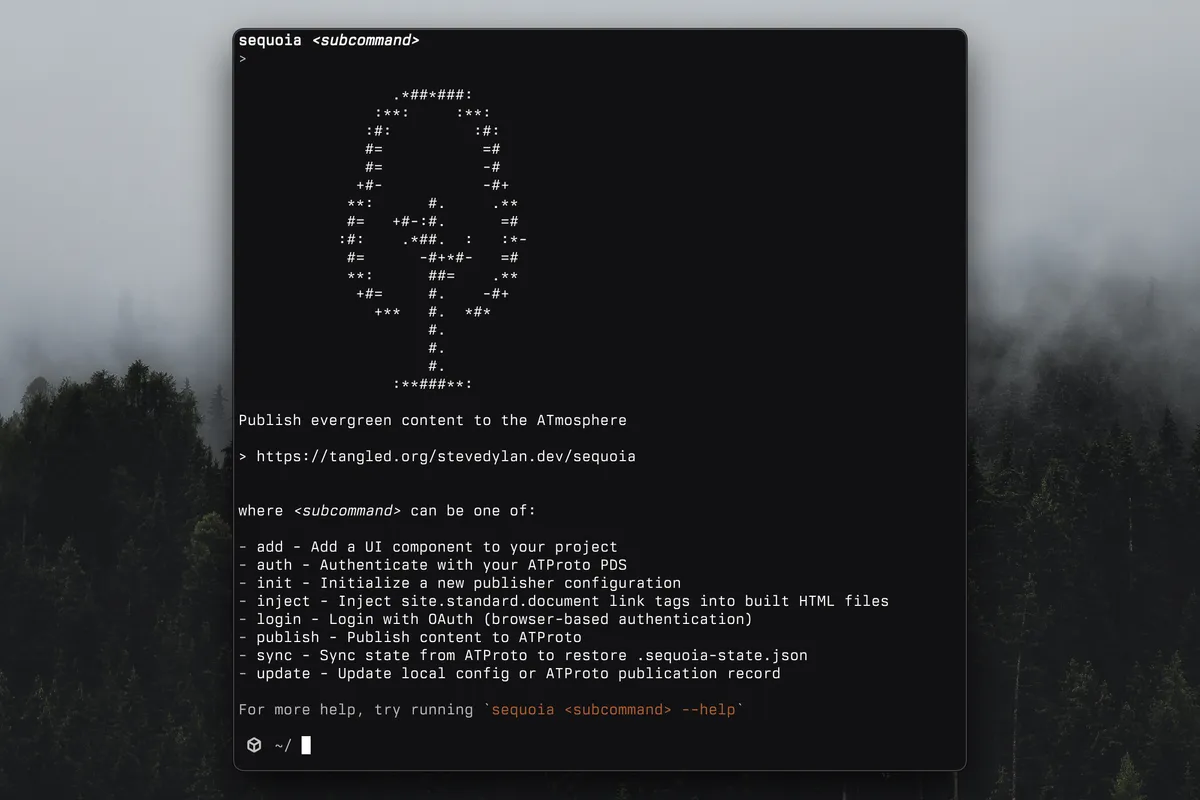This screenshot has height=800, width=1200.
Task: Click the '~/' directory path in the prompt
Action: [x=283, y=745]
